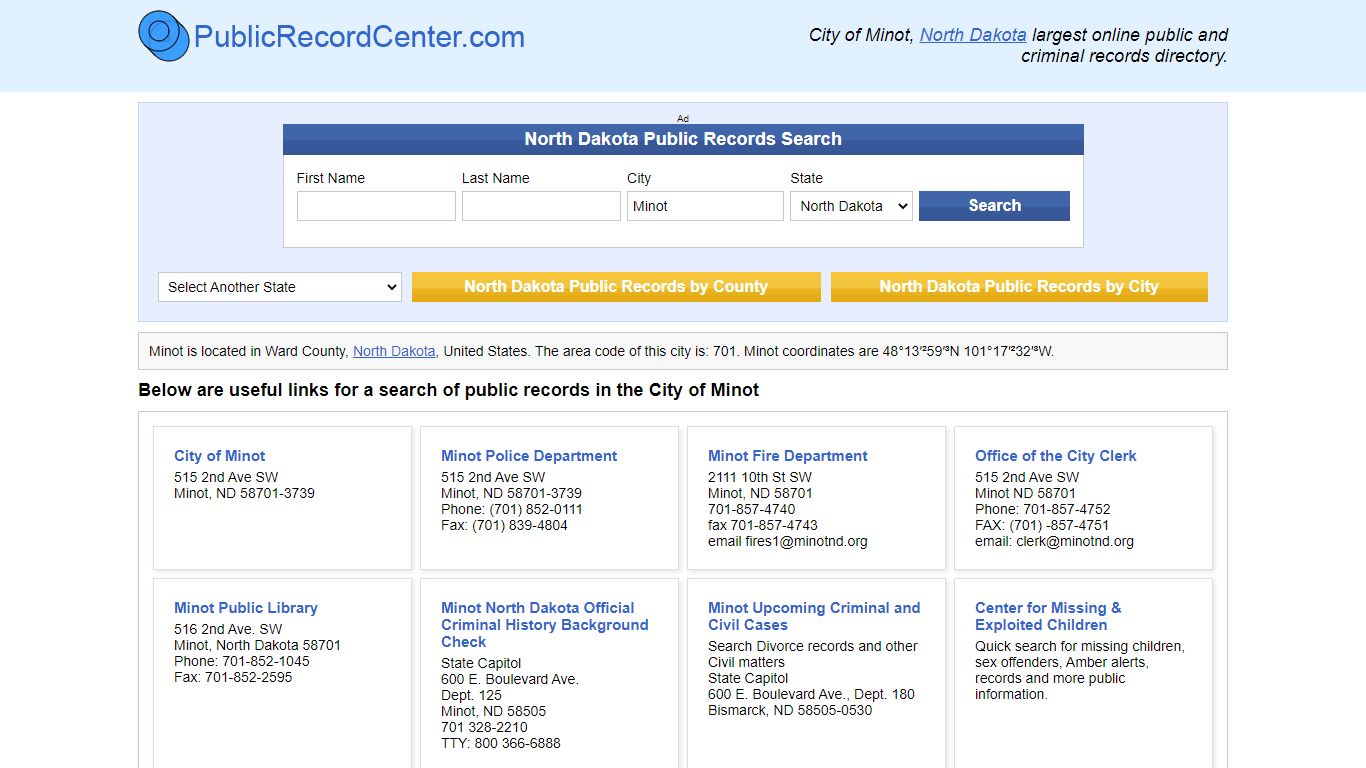Click the North Dakota Public Records Search heading
Image resolution: width=1366 pixels, height=768 pixels.
coord(683,139)
